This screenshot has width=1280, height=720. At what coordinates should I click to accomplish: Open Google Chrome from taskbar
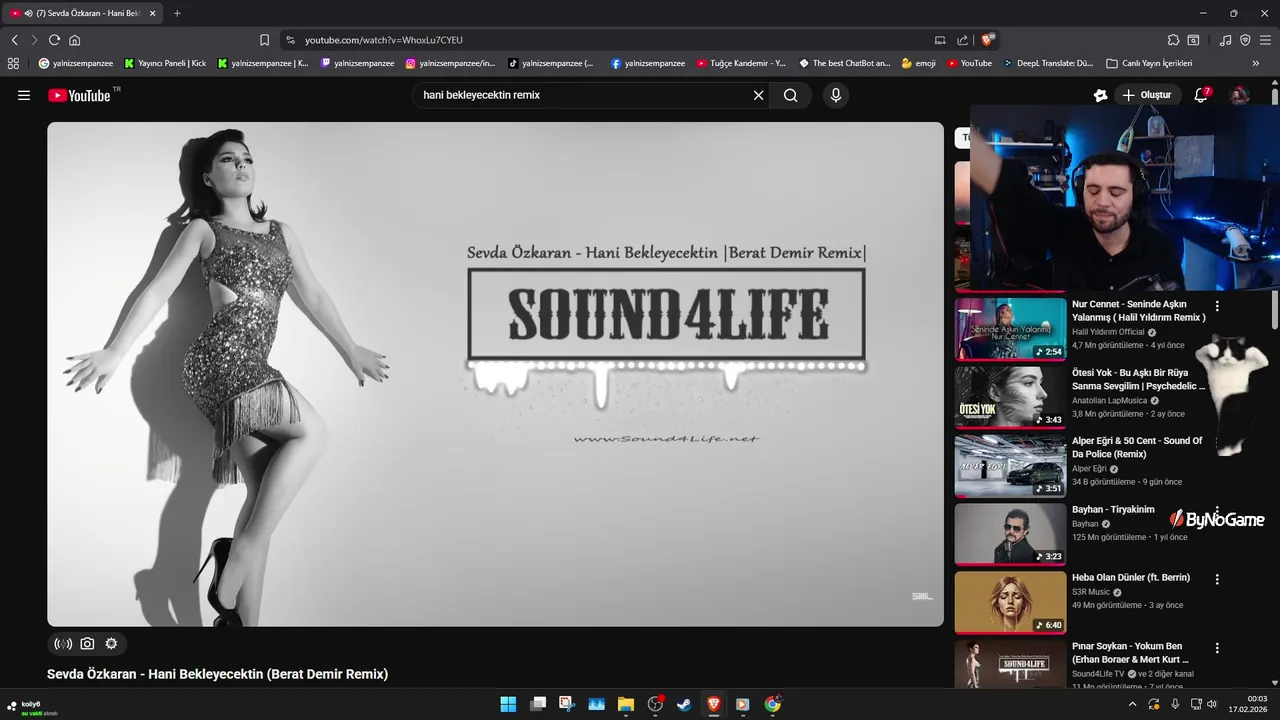[772, 704]
